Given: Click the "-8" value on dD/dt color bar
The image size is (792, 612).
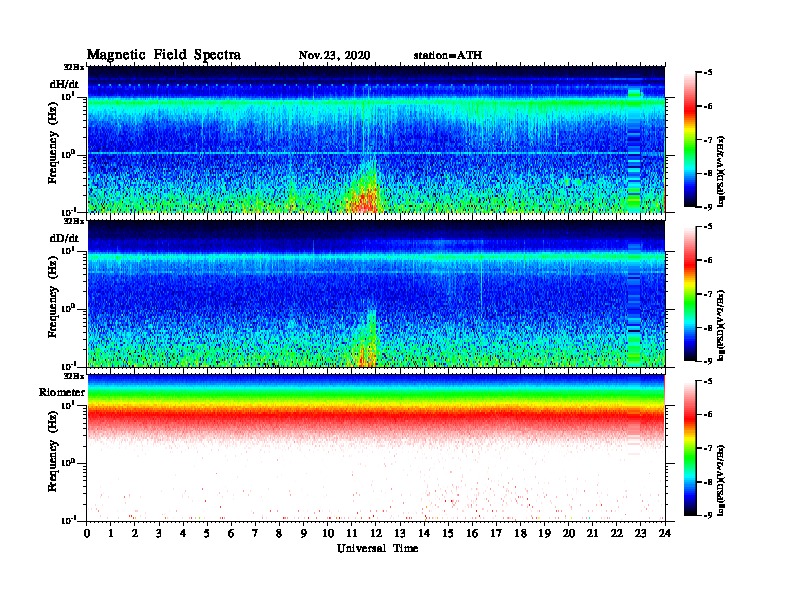Looking at the screenshot, I should [708, 328].
